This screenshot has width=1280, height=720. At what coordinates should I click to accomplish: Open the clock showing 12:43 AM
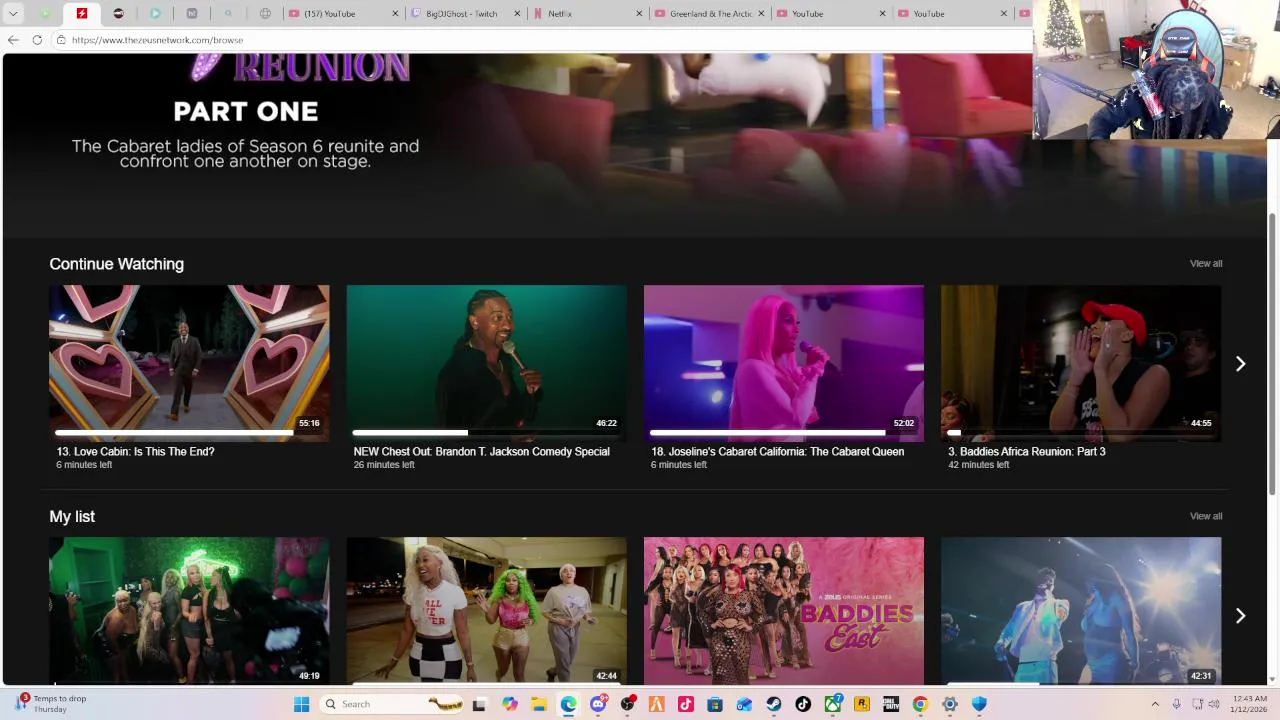point(1250,704)
